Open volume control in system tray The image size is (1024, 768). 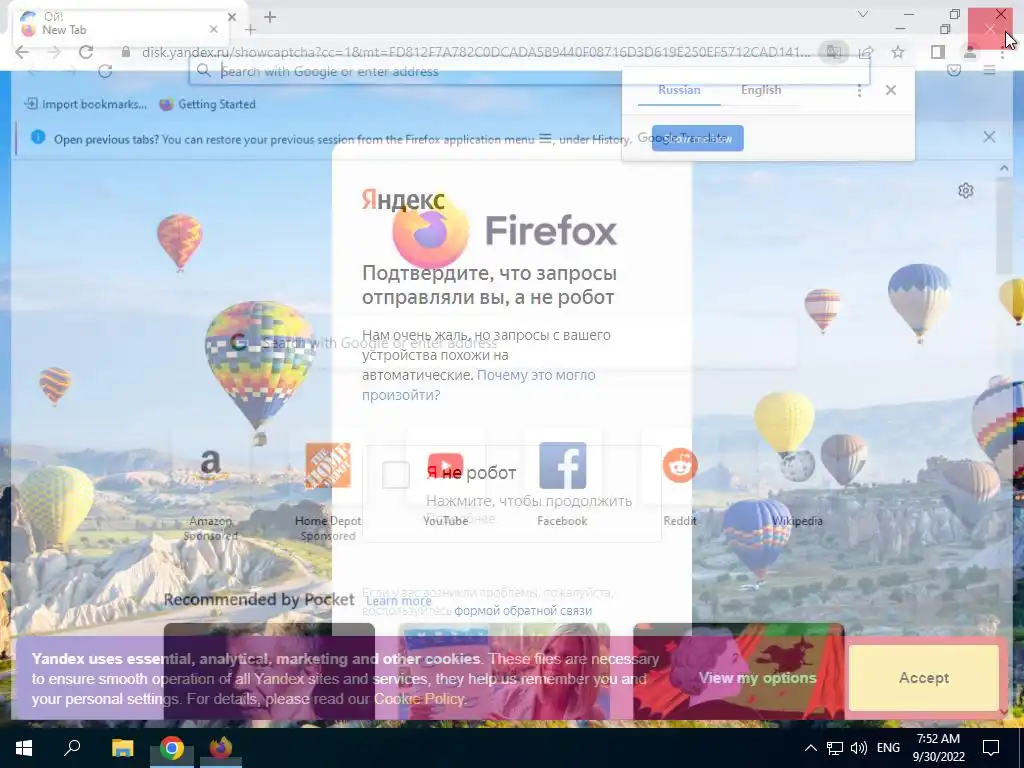(x=859, y=748)
